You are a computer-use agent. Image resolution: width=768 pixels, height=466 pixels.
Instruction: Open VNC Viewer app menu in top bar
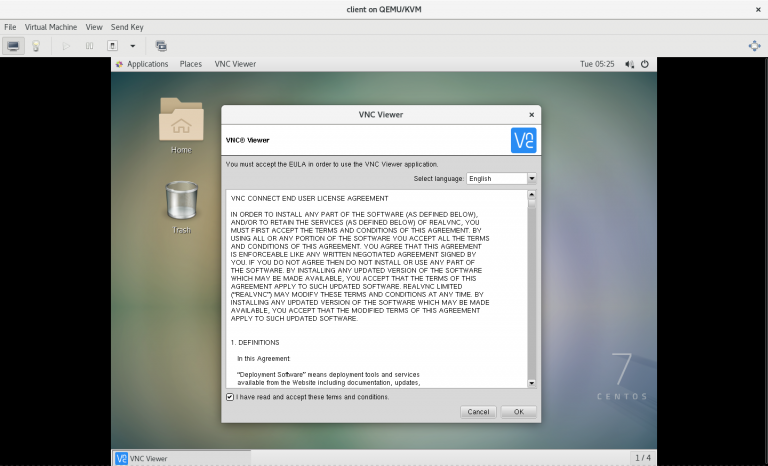[x=235, y=64]
